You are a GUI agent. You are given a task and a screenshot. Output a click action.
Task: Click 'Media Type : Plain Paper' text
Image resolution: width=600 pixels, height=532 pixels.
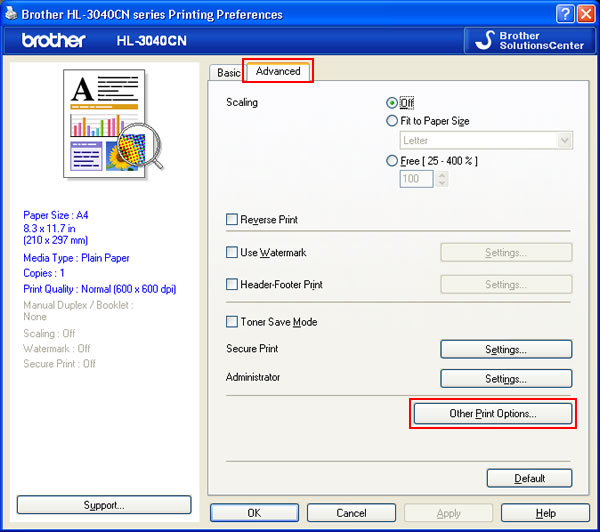click(76, 258)
